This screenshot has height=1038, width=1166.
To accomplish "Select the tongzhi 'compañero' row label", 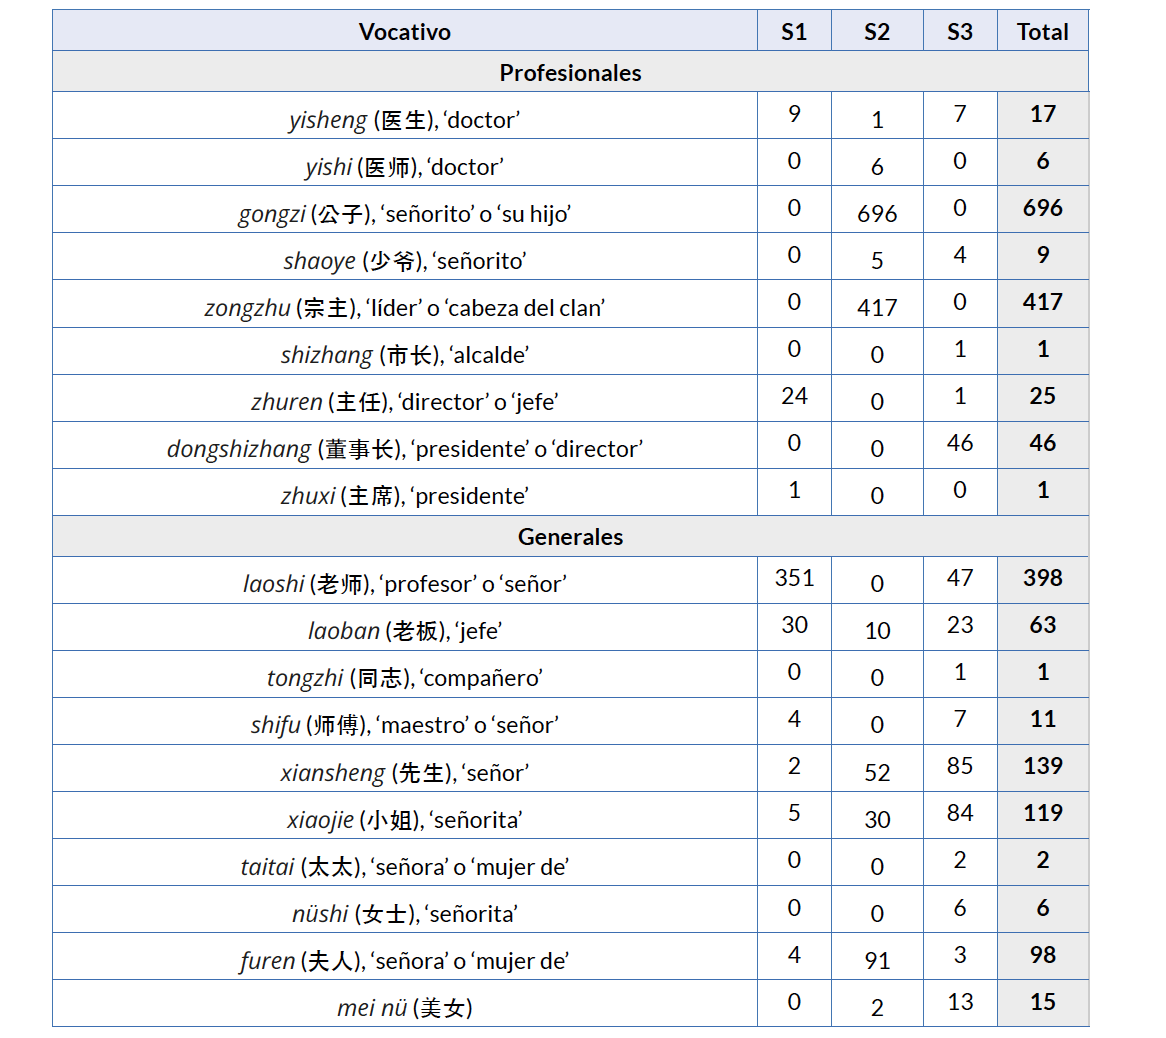I will pos(404,678).
